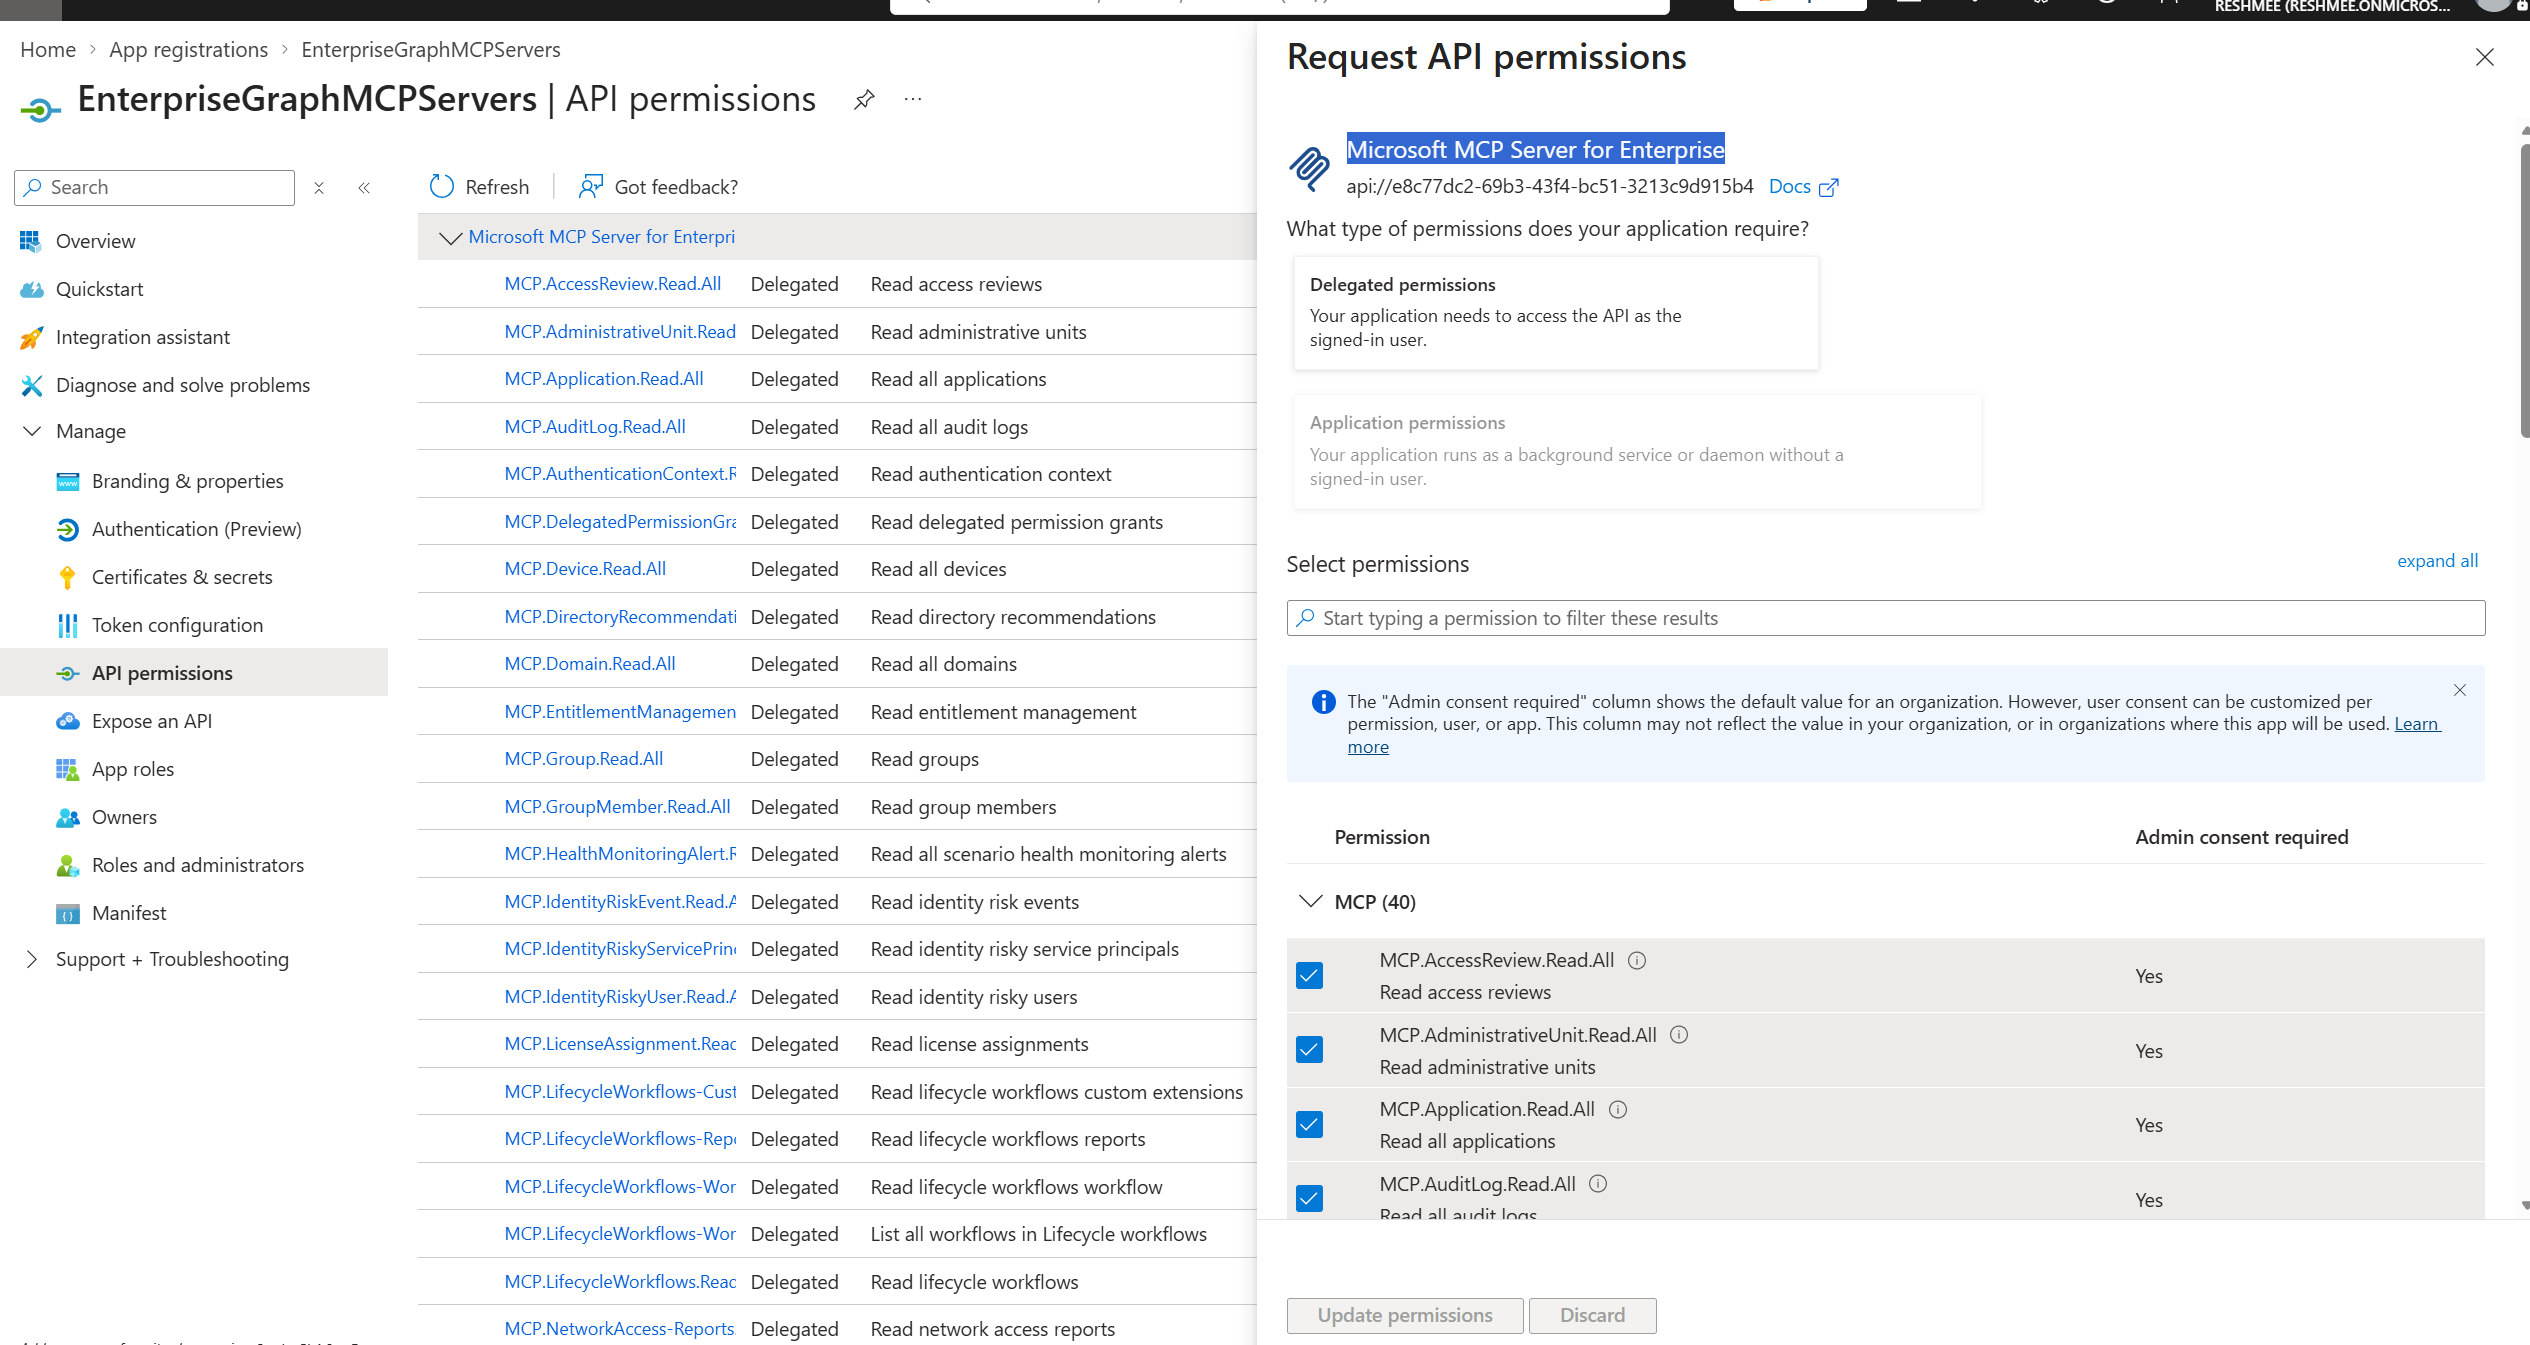Click the MCP.AuditLog.Read.All info icon
2530x1345 pixels.
[1598, 1184]
